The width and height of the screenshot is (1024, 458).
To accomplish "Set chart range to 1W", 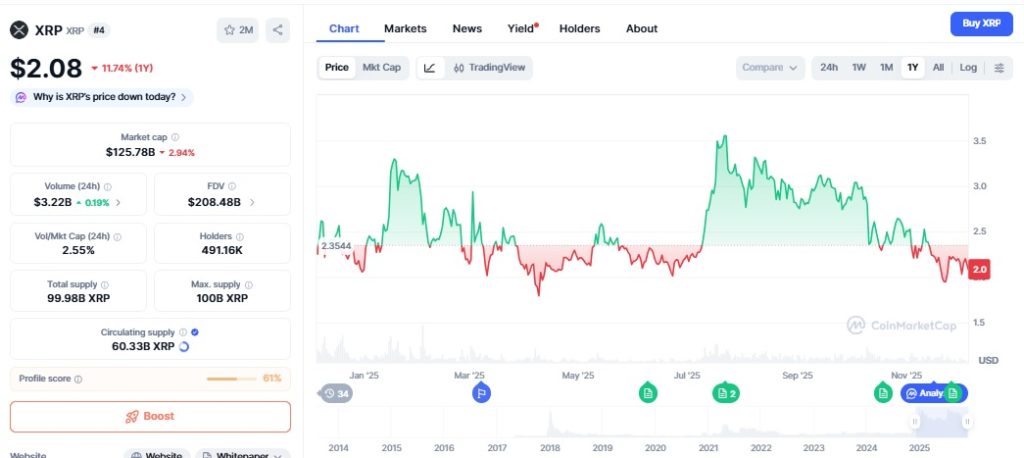I will 859,68.
